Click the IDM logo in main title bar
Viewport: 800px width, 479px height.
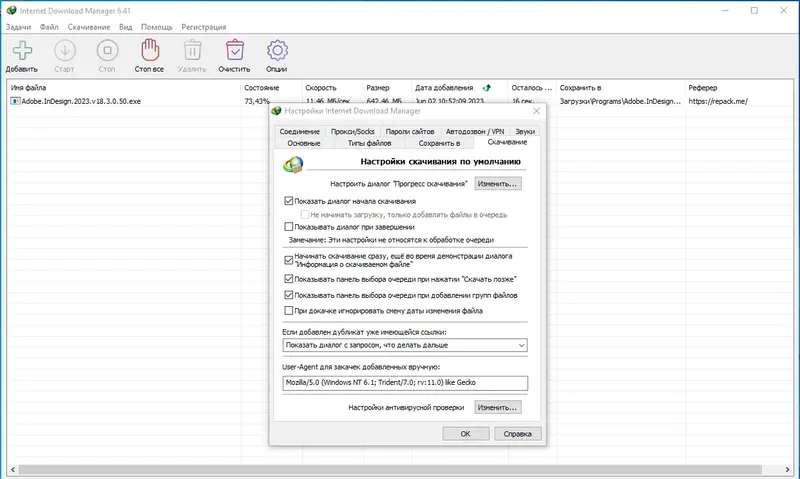[x=11, y=10]
